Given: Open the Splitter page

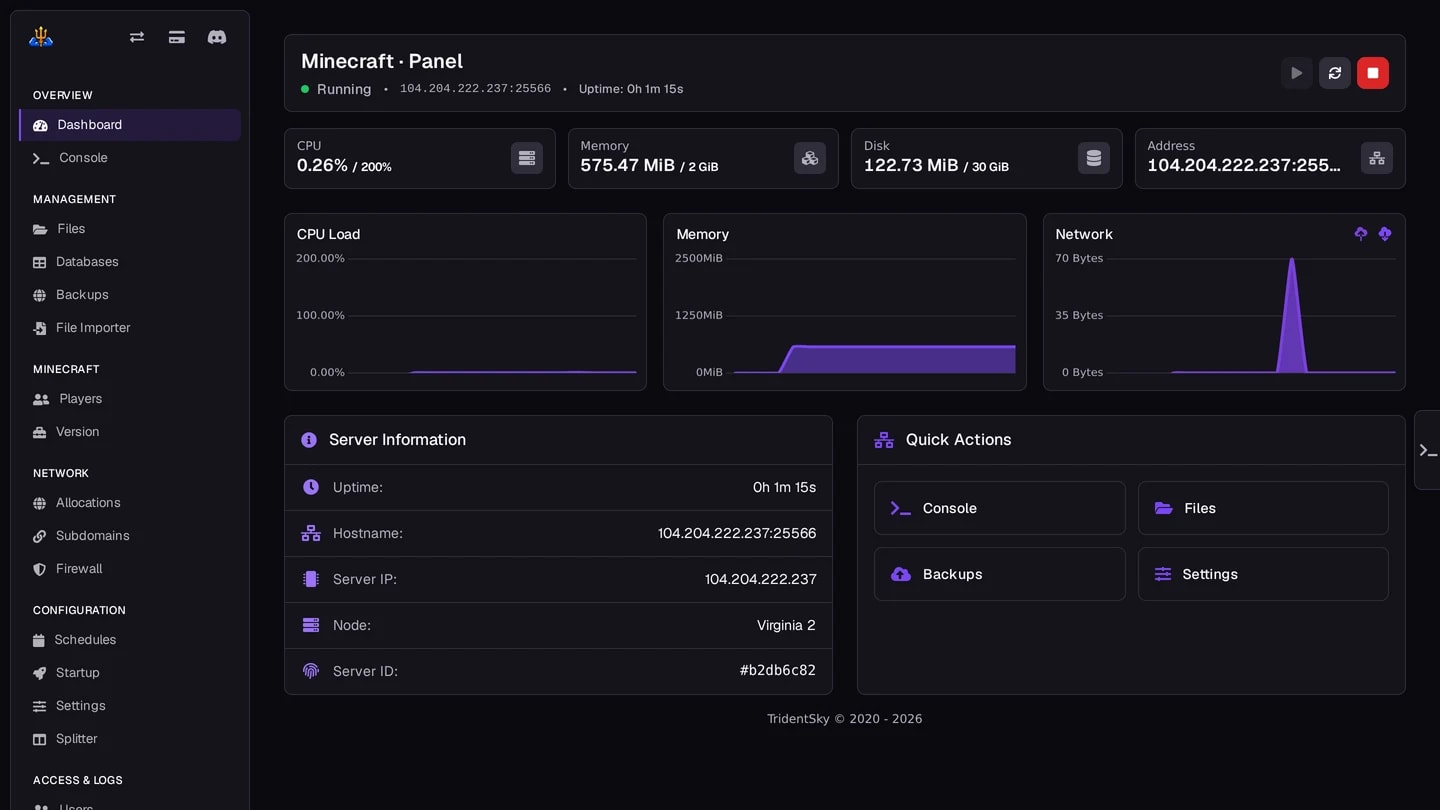Looking at the screenshot, I should click(130, 739).
